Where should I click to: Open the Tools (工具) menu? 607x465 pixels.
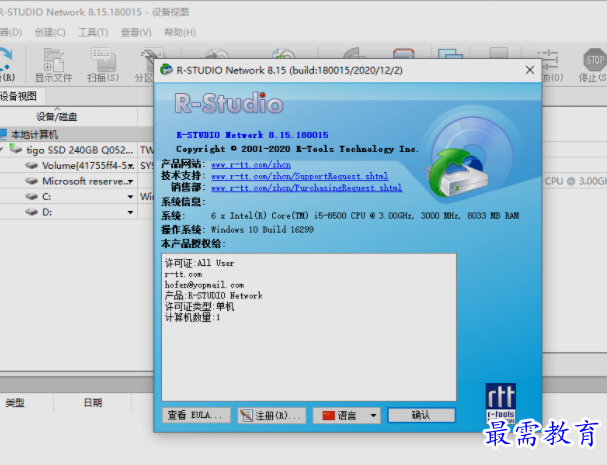point(93,32)
